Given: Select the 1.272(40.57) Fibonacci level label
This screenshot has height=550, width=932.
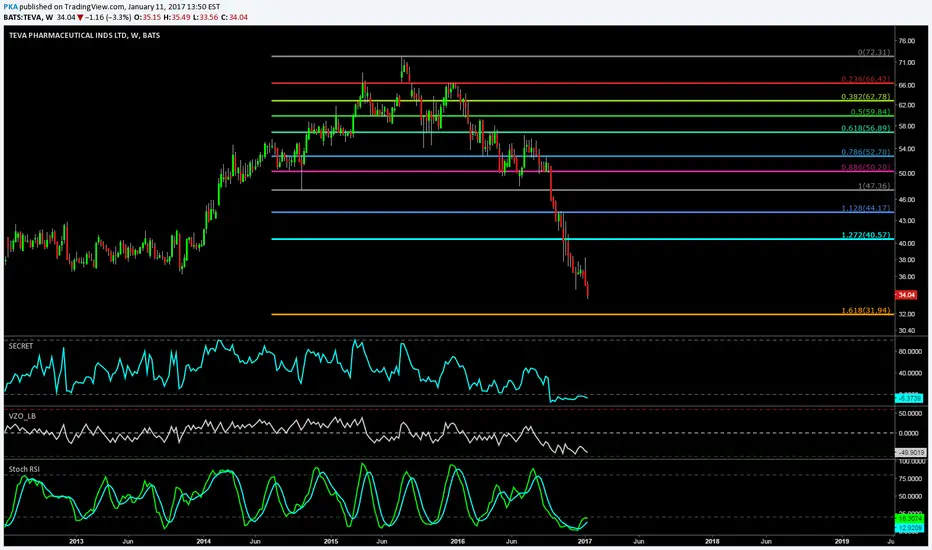Looking at the screenshot, I should [x=866, y=235].
